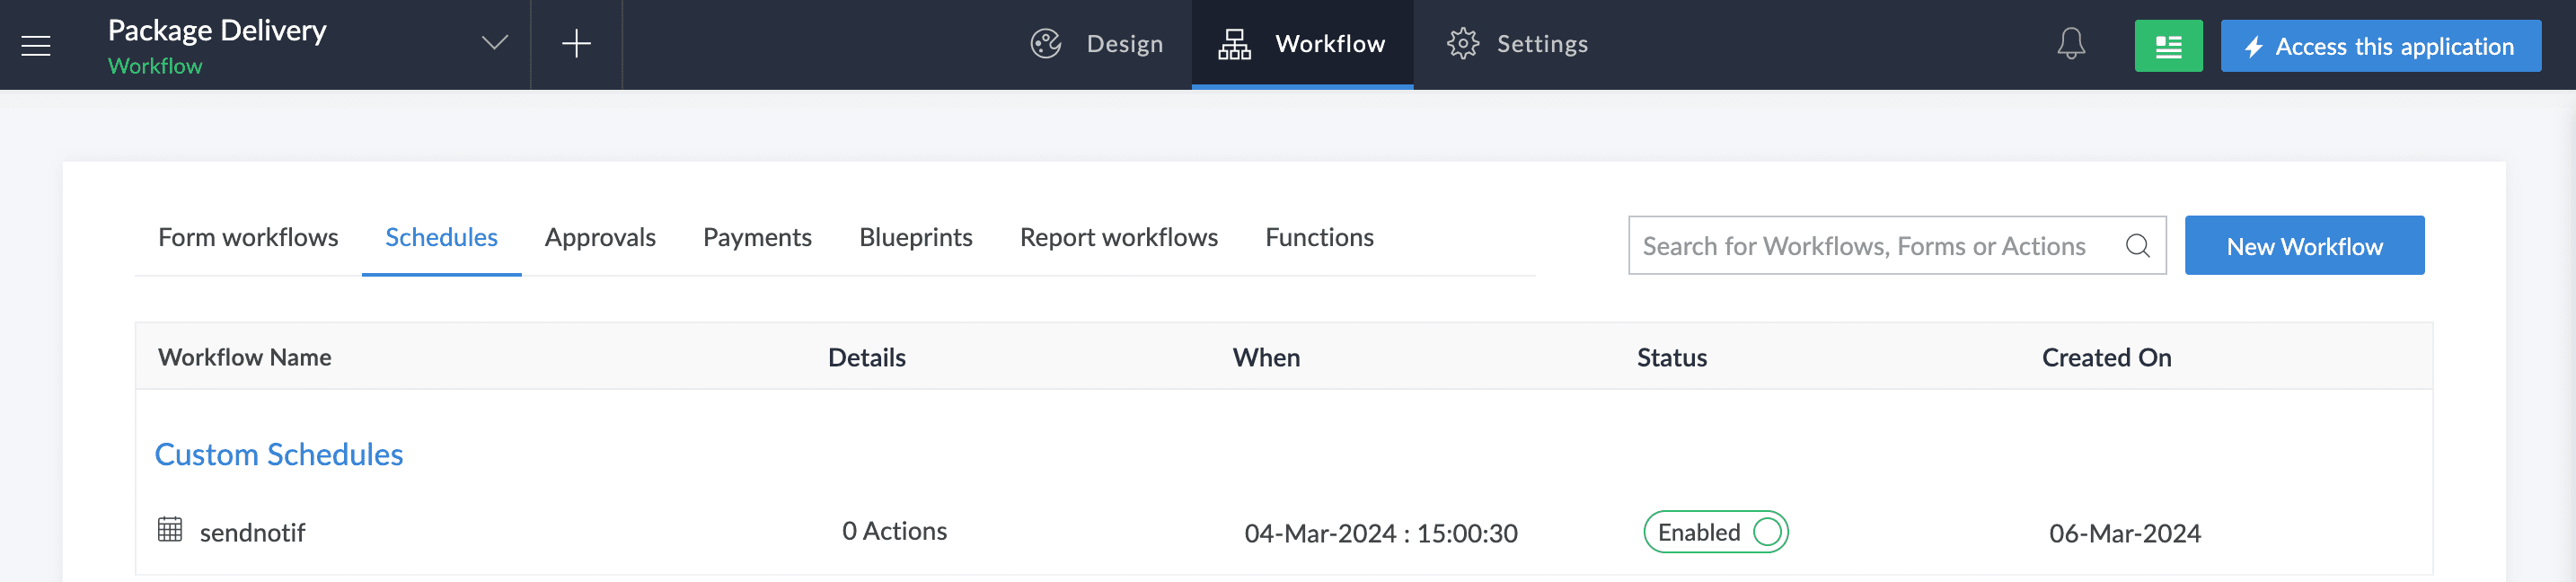Image resolution: width=2576 pixels, height=582 pixels.
Task: Toggle the Enabled status switch for sendnotif
Action: pyautogui.click(x=1716, y=532)
